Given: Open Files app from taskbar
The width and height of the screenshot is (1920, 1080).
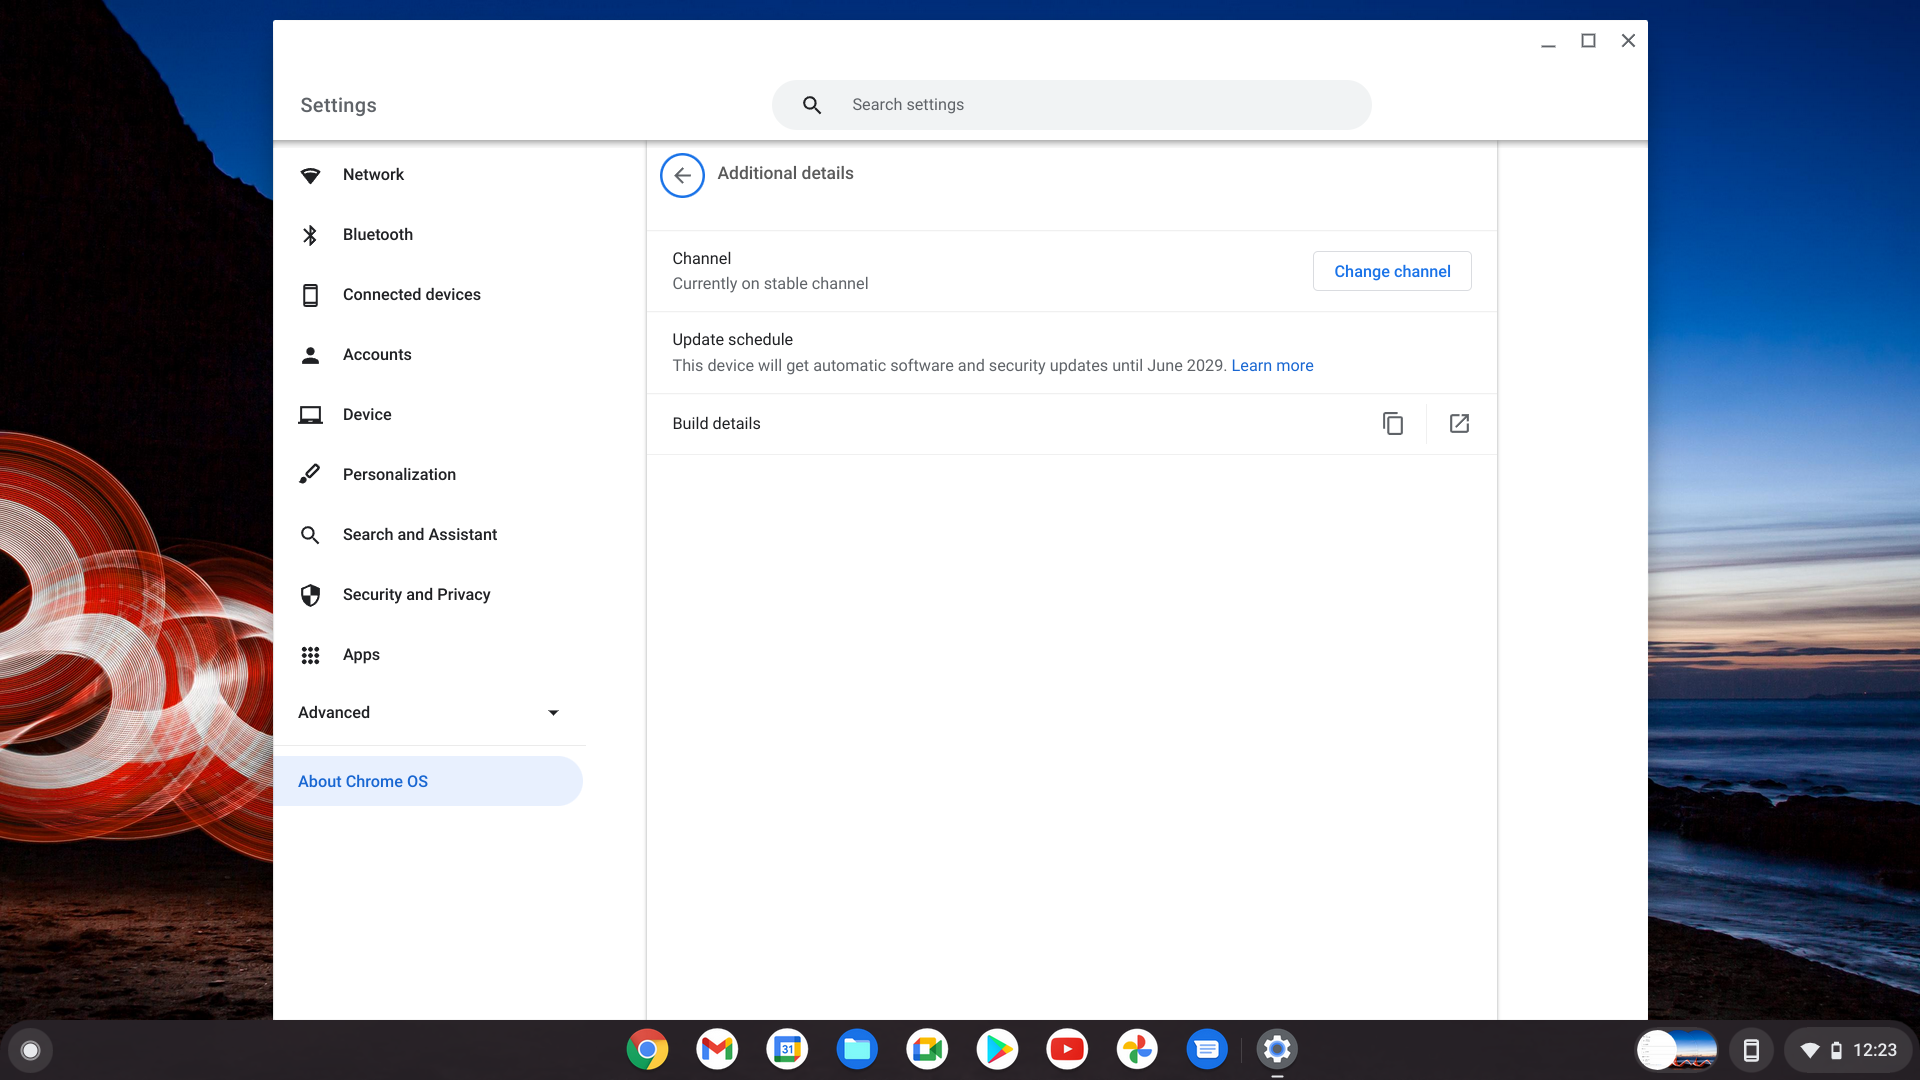Looking at the screenshot, I should click(856, 1048).
